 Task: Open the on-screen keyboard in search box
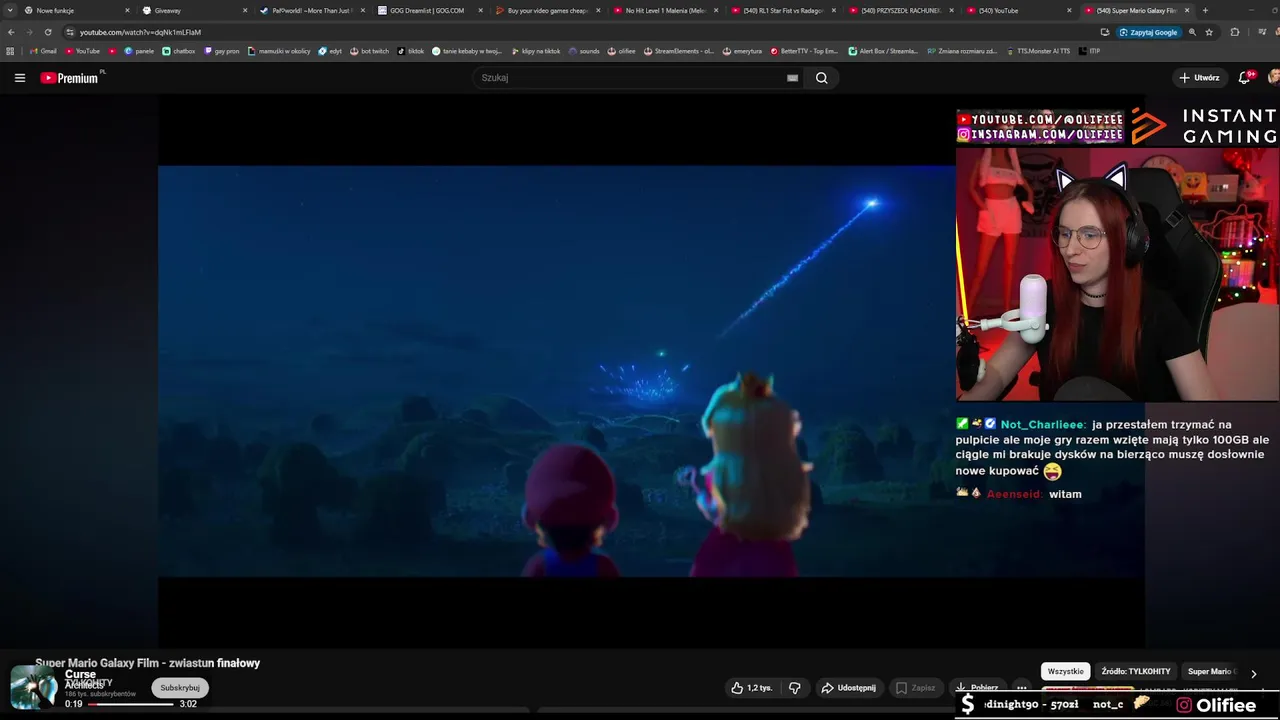click(792, 78)
